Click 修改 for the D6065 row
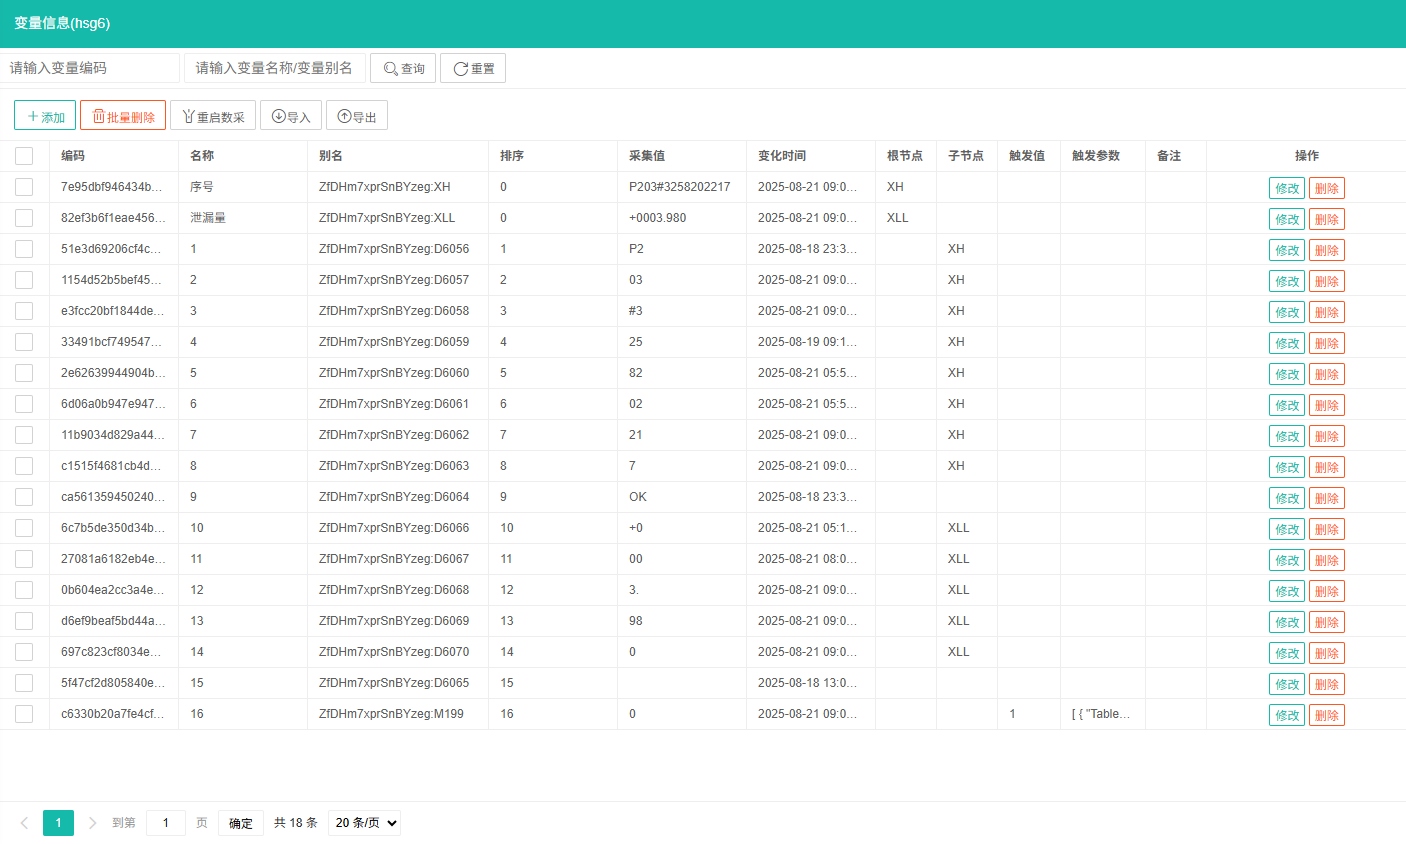Screen dimensions: 1406x844 click(x=1287, y=684)
